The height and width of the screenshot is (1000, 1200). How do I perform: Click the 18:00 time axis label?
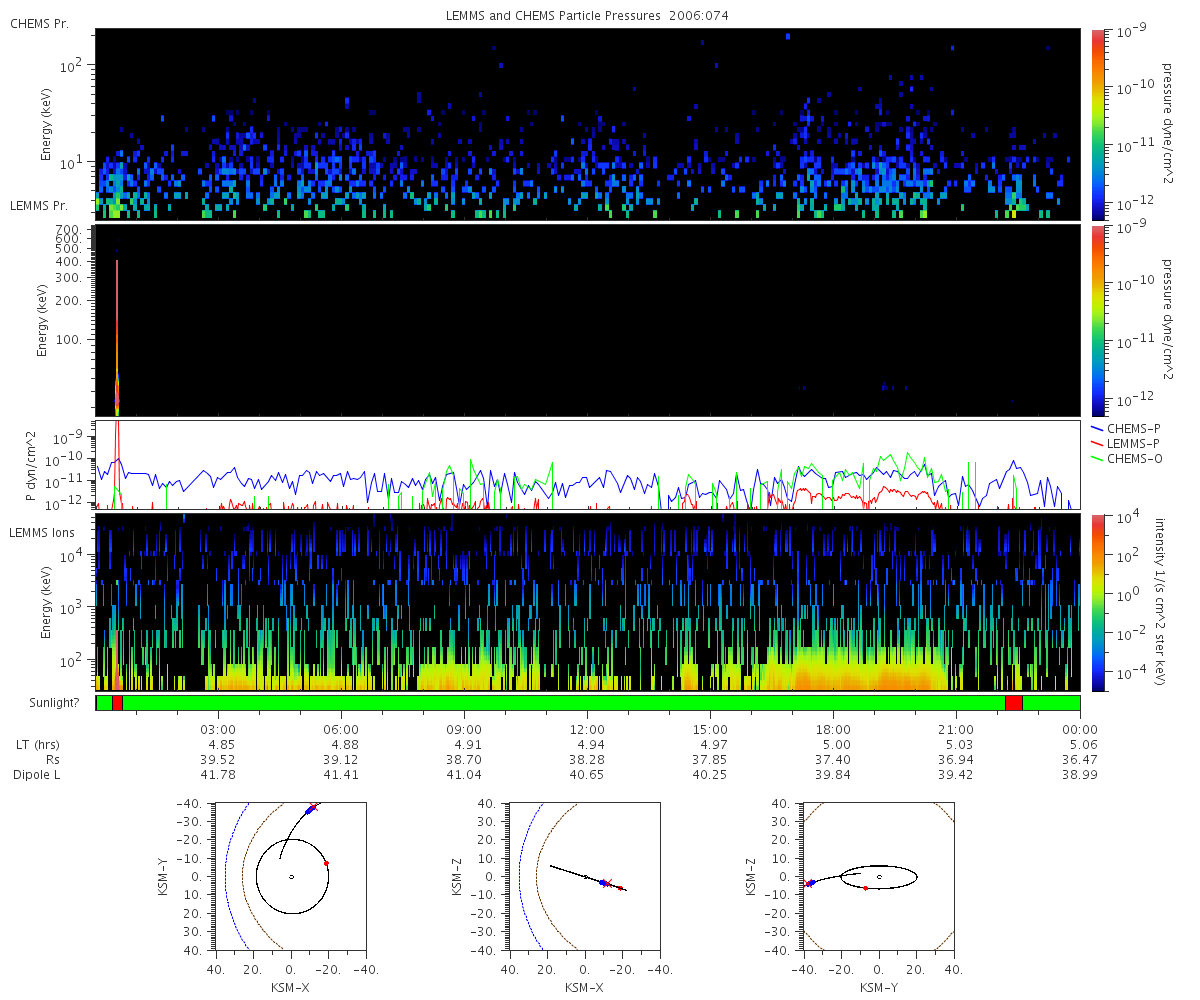(x=833, y=729)
